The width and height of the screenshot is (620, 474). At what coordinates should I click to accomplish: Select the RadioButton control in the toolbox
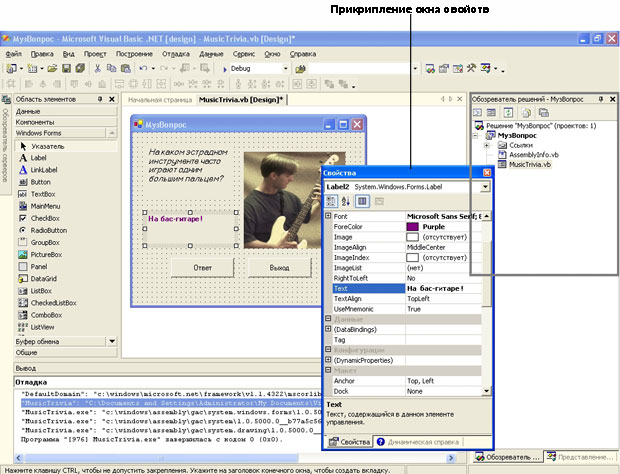coord(49,230)
